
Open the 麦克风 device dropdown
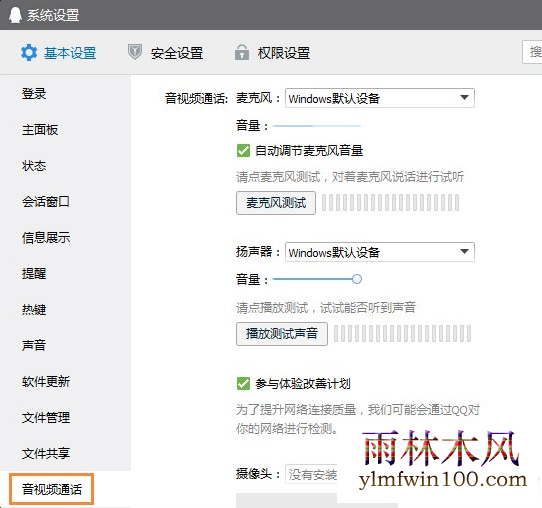(380, 98)
